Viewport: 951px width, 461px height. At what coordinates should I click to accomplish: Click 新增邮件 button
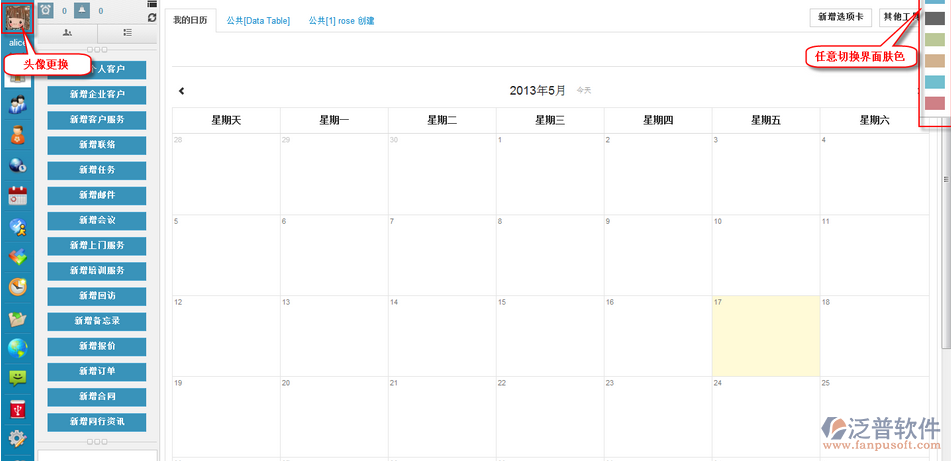(97, 195)
